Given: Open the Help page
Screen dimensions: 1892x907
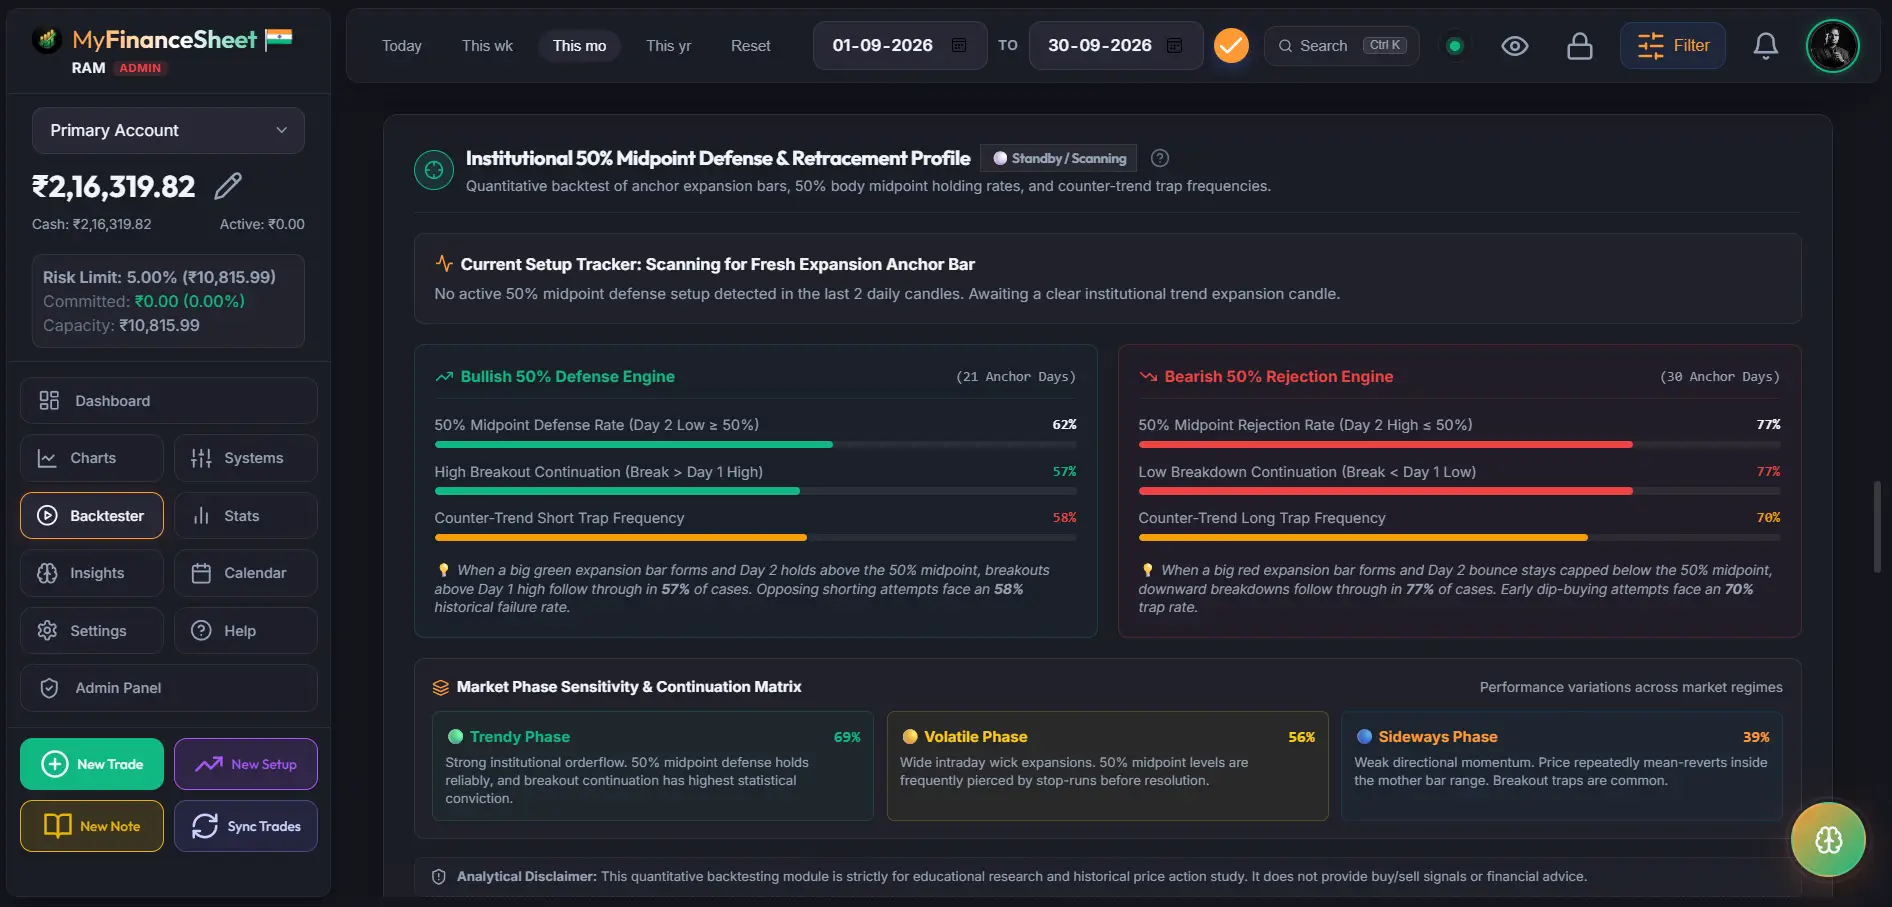Looking at the screenshot, I should pyautogui.click(x=246, y=631).
